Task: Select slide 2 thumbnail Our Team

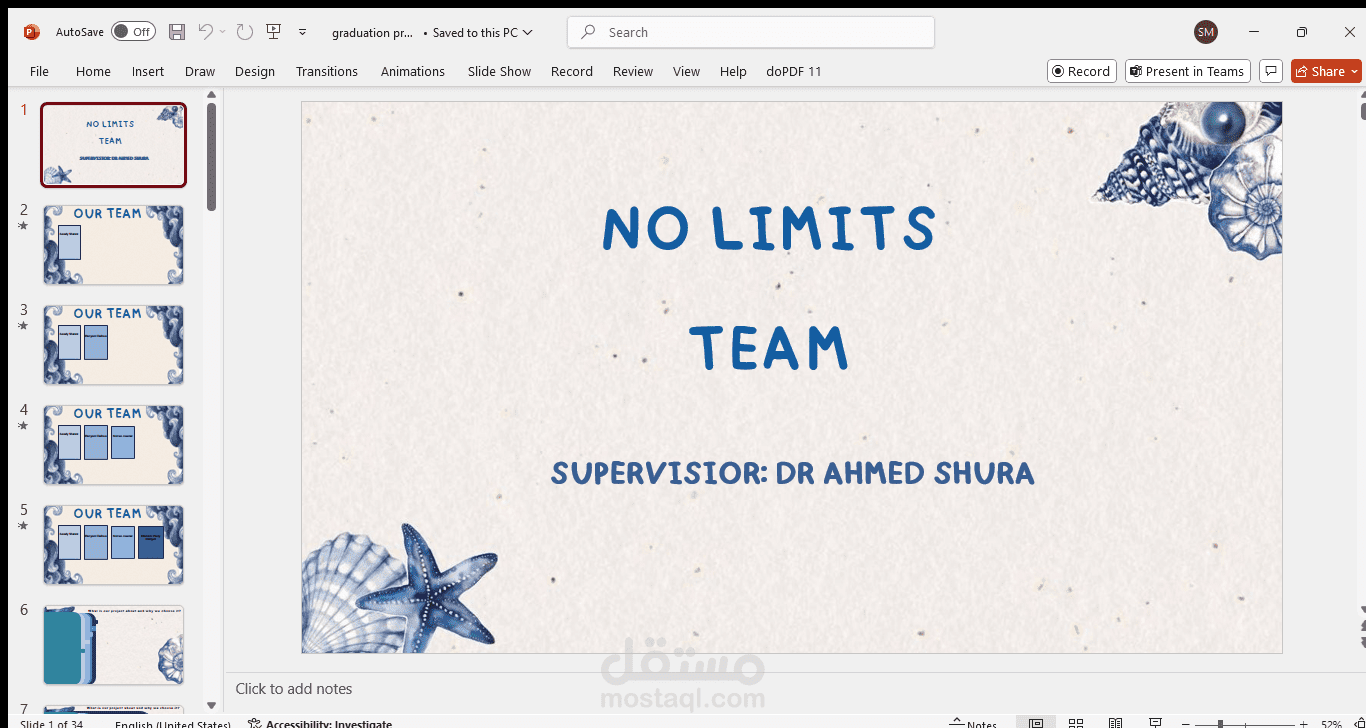Action: pos(113,245)
